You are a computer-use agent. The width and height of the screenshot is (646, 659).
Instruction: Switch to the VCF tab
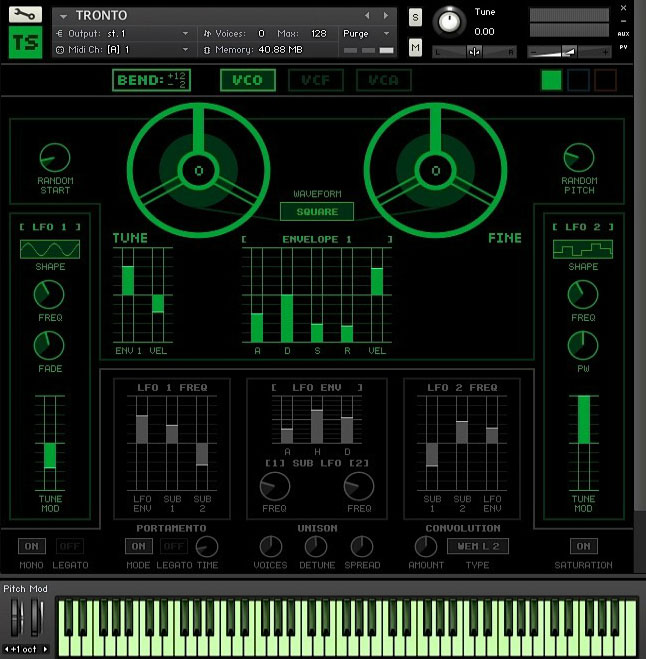[315, 81]
